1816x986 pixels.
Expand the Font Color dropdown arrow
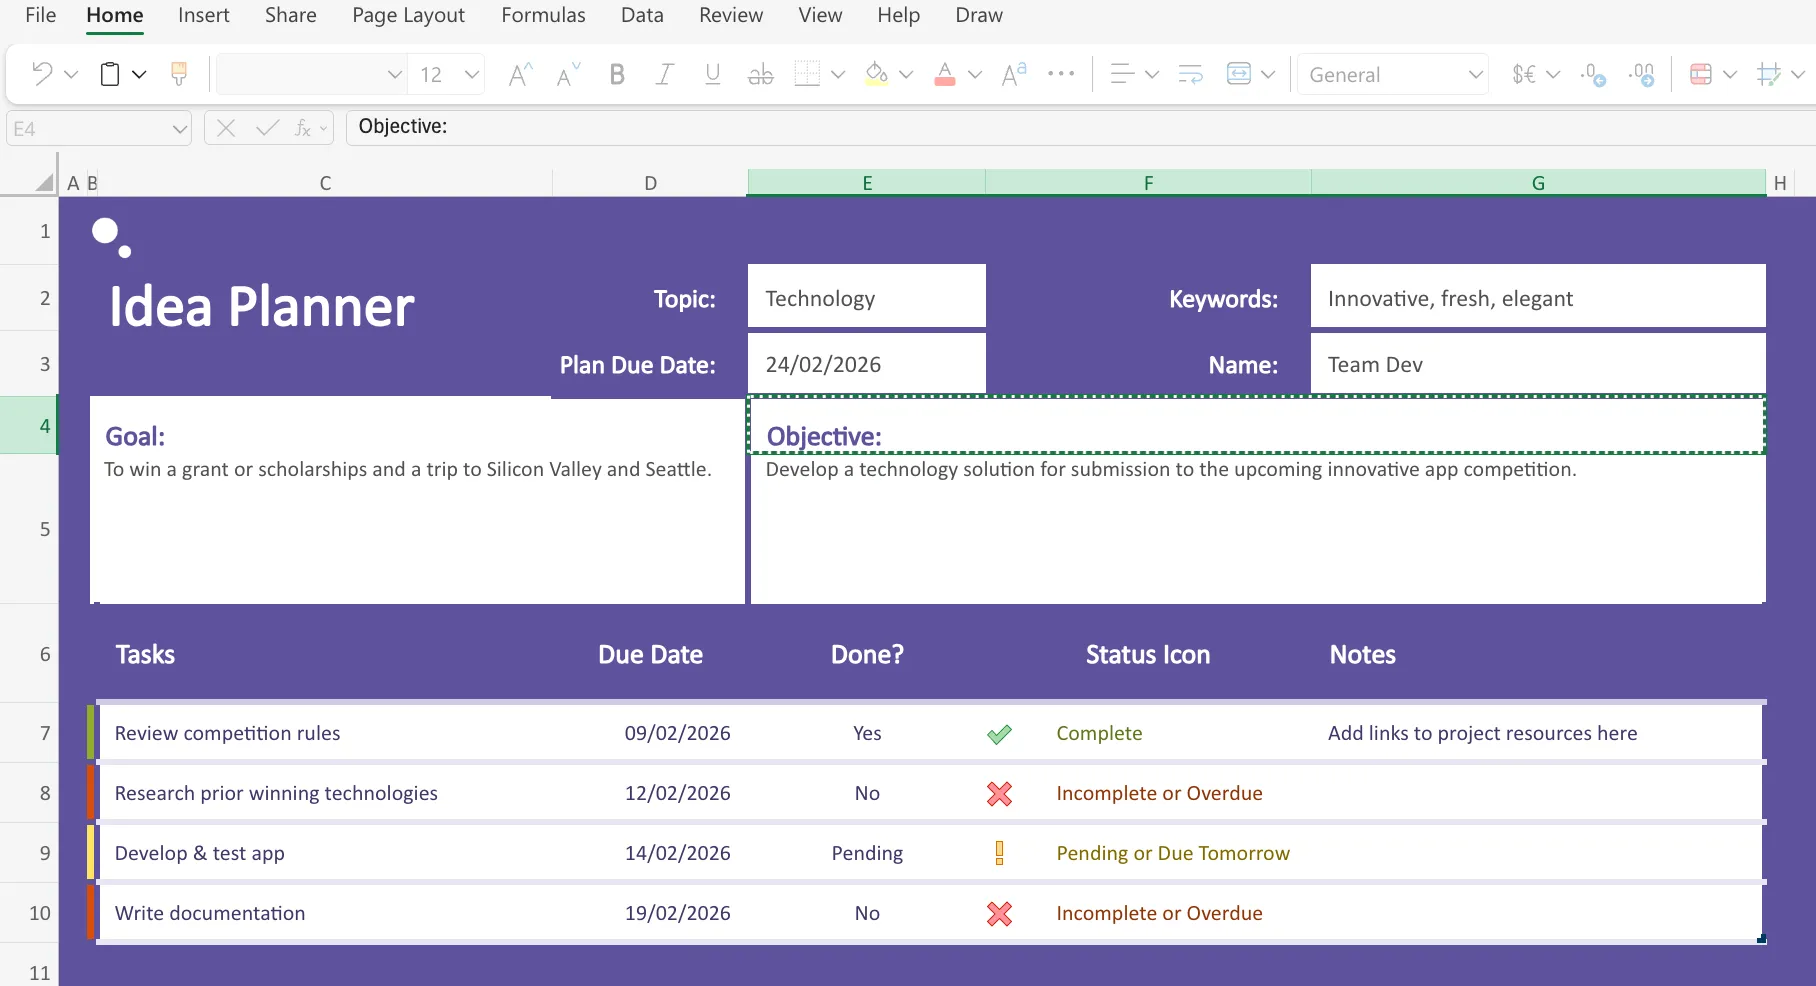tap(975, 74)
